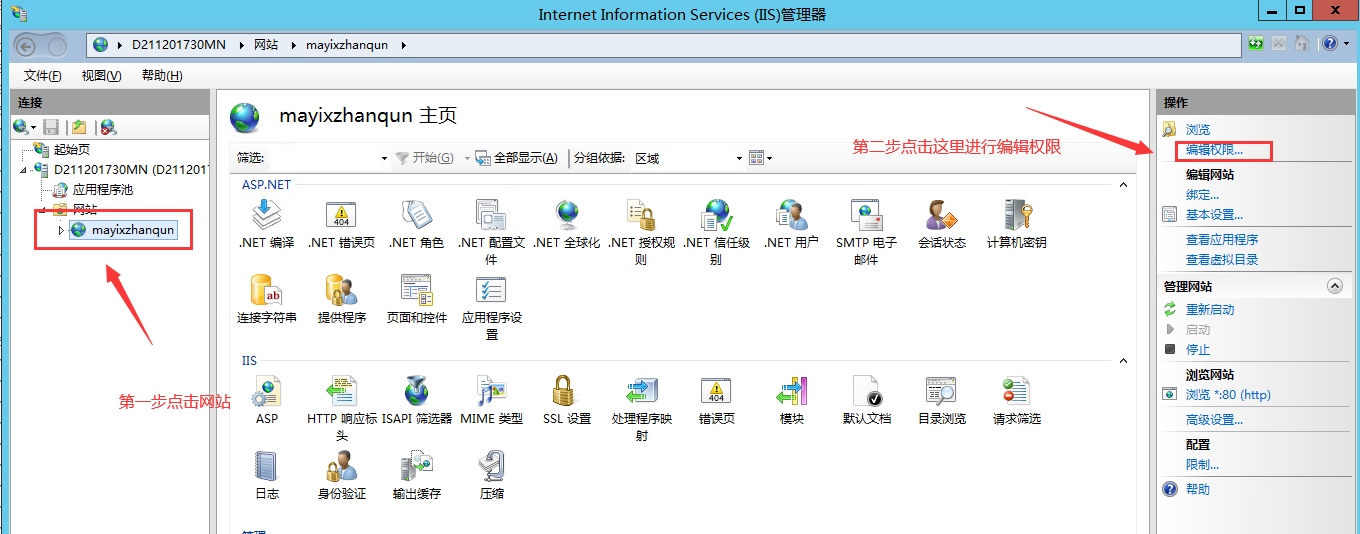
Task: Open the .NET 用户 feature icon
Action: 791,214
